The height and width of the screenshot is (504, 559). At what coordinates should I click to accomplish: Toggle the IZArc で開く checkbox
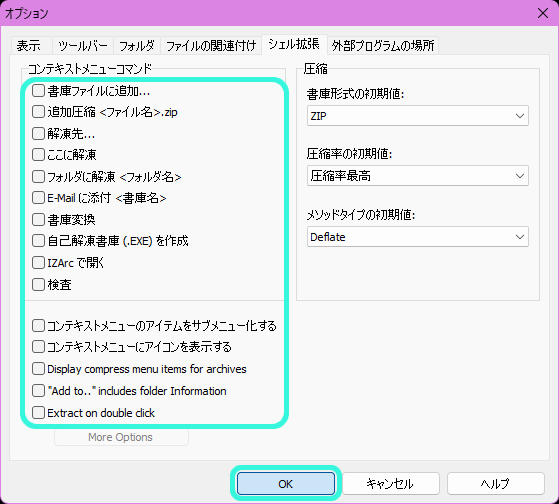[x=38, y=263]
